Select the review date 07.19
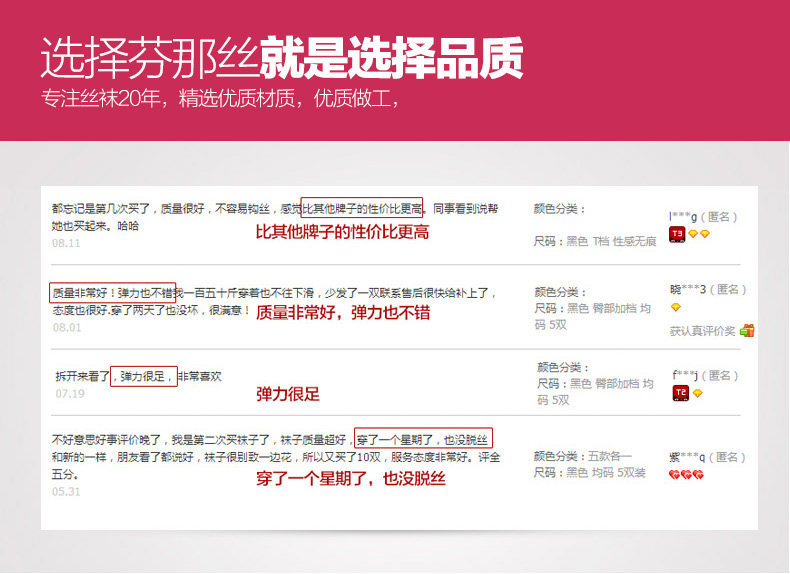The image size is (790, 574). click(70, 394)
